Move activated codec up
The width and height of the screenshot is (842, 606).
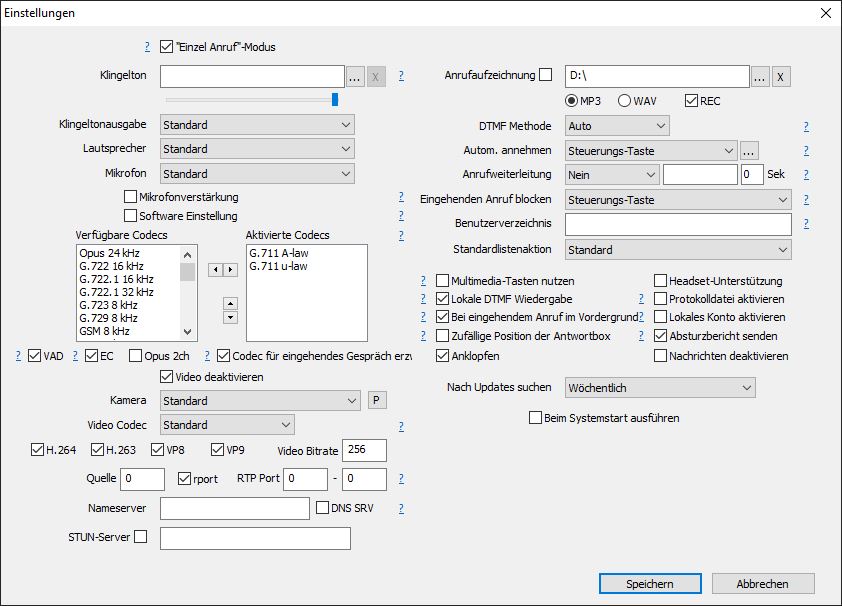(x=230, y=304)
